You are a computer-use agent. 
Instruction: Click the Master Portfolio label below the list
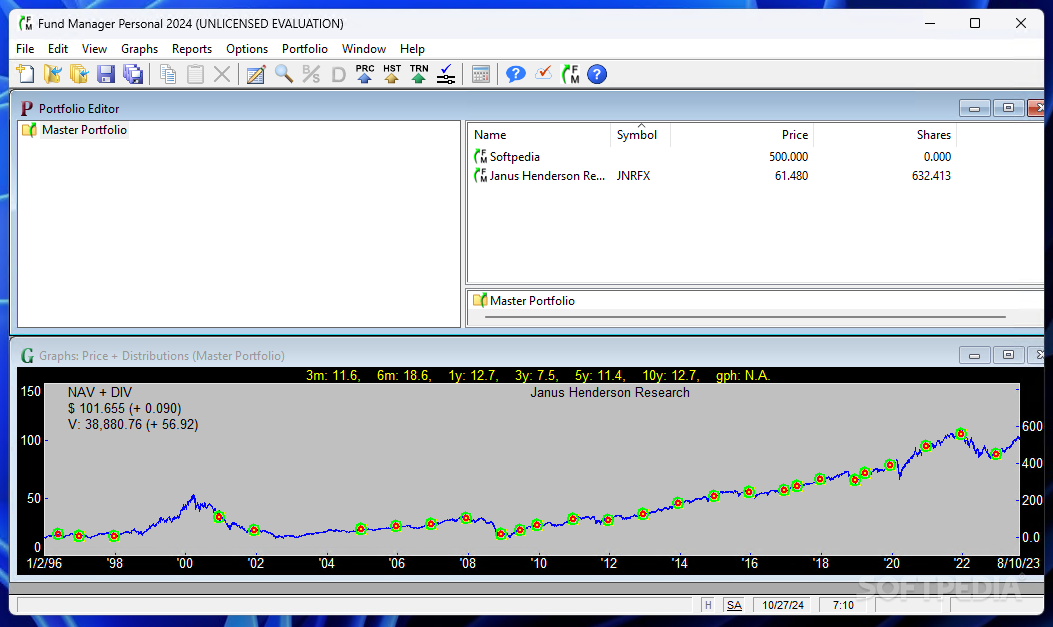(532, 301)
